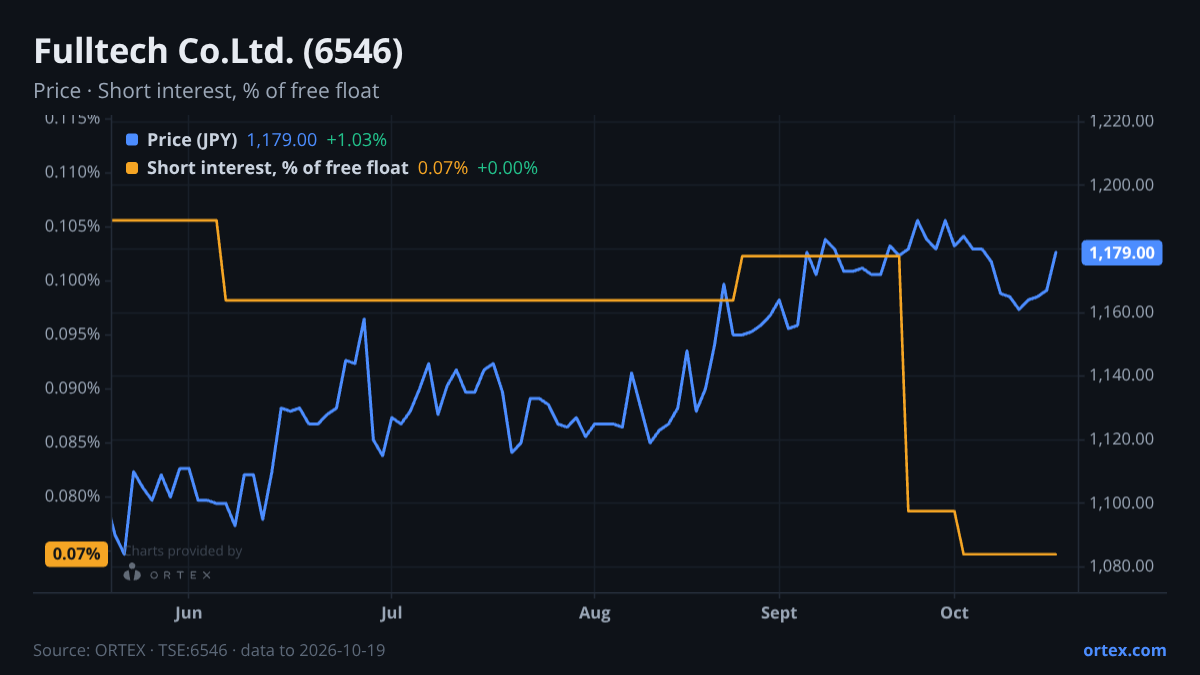Click the 0.105% left axis label
The width and height of the screenshot is (1200, 675).
pos(73,226)
